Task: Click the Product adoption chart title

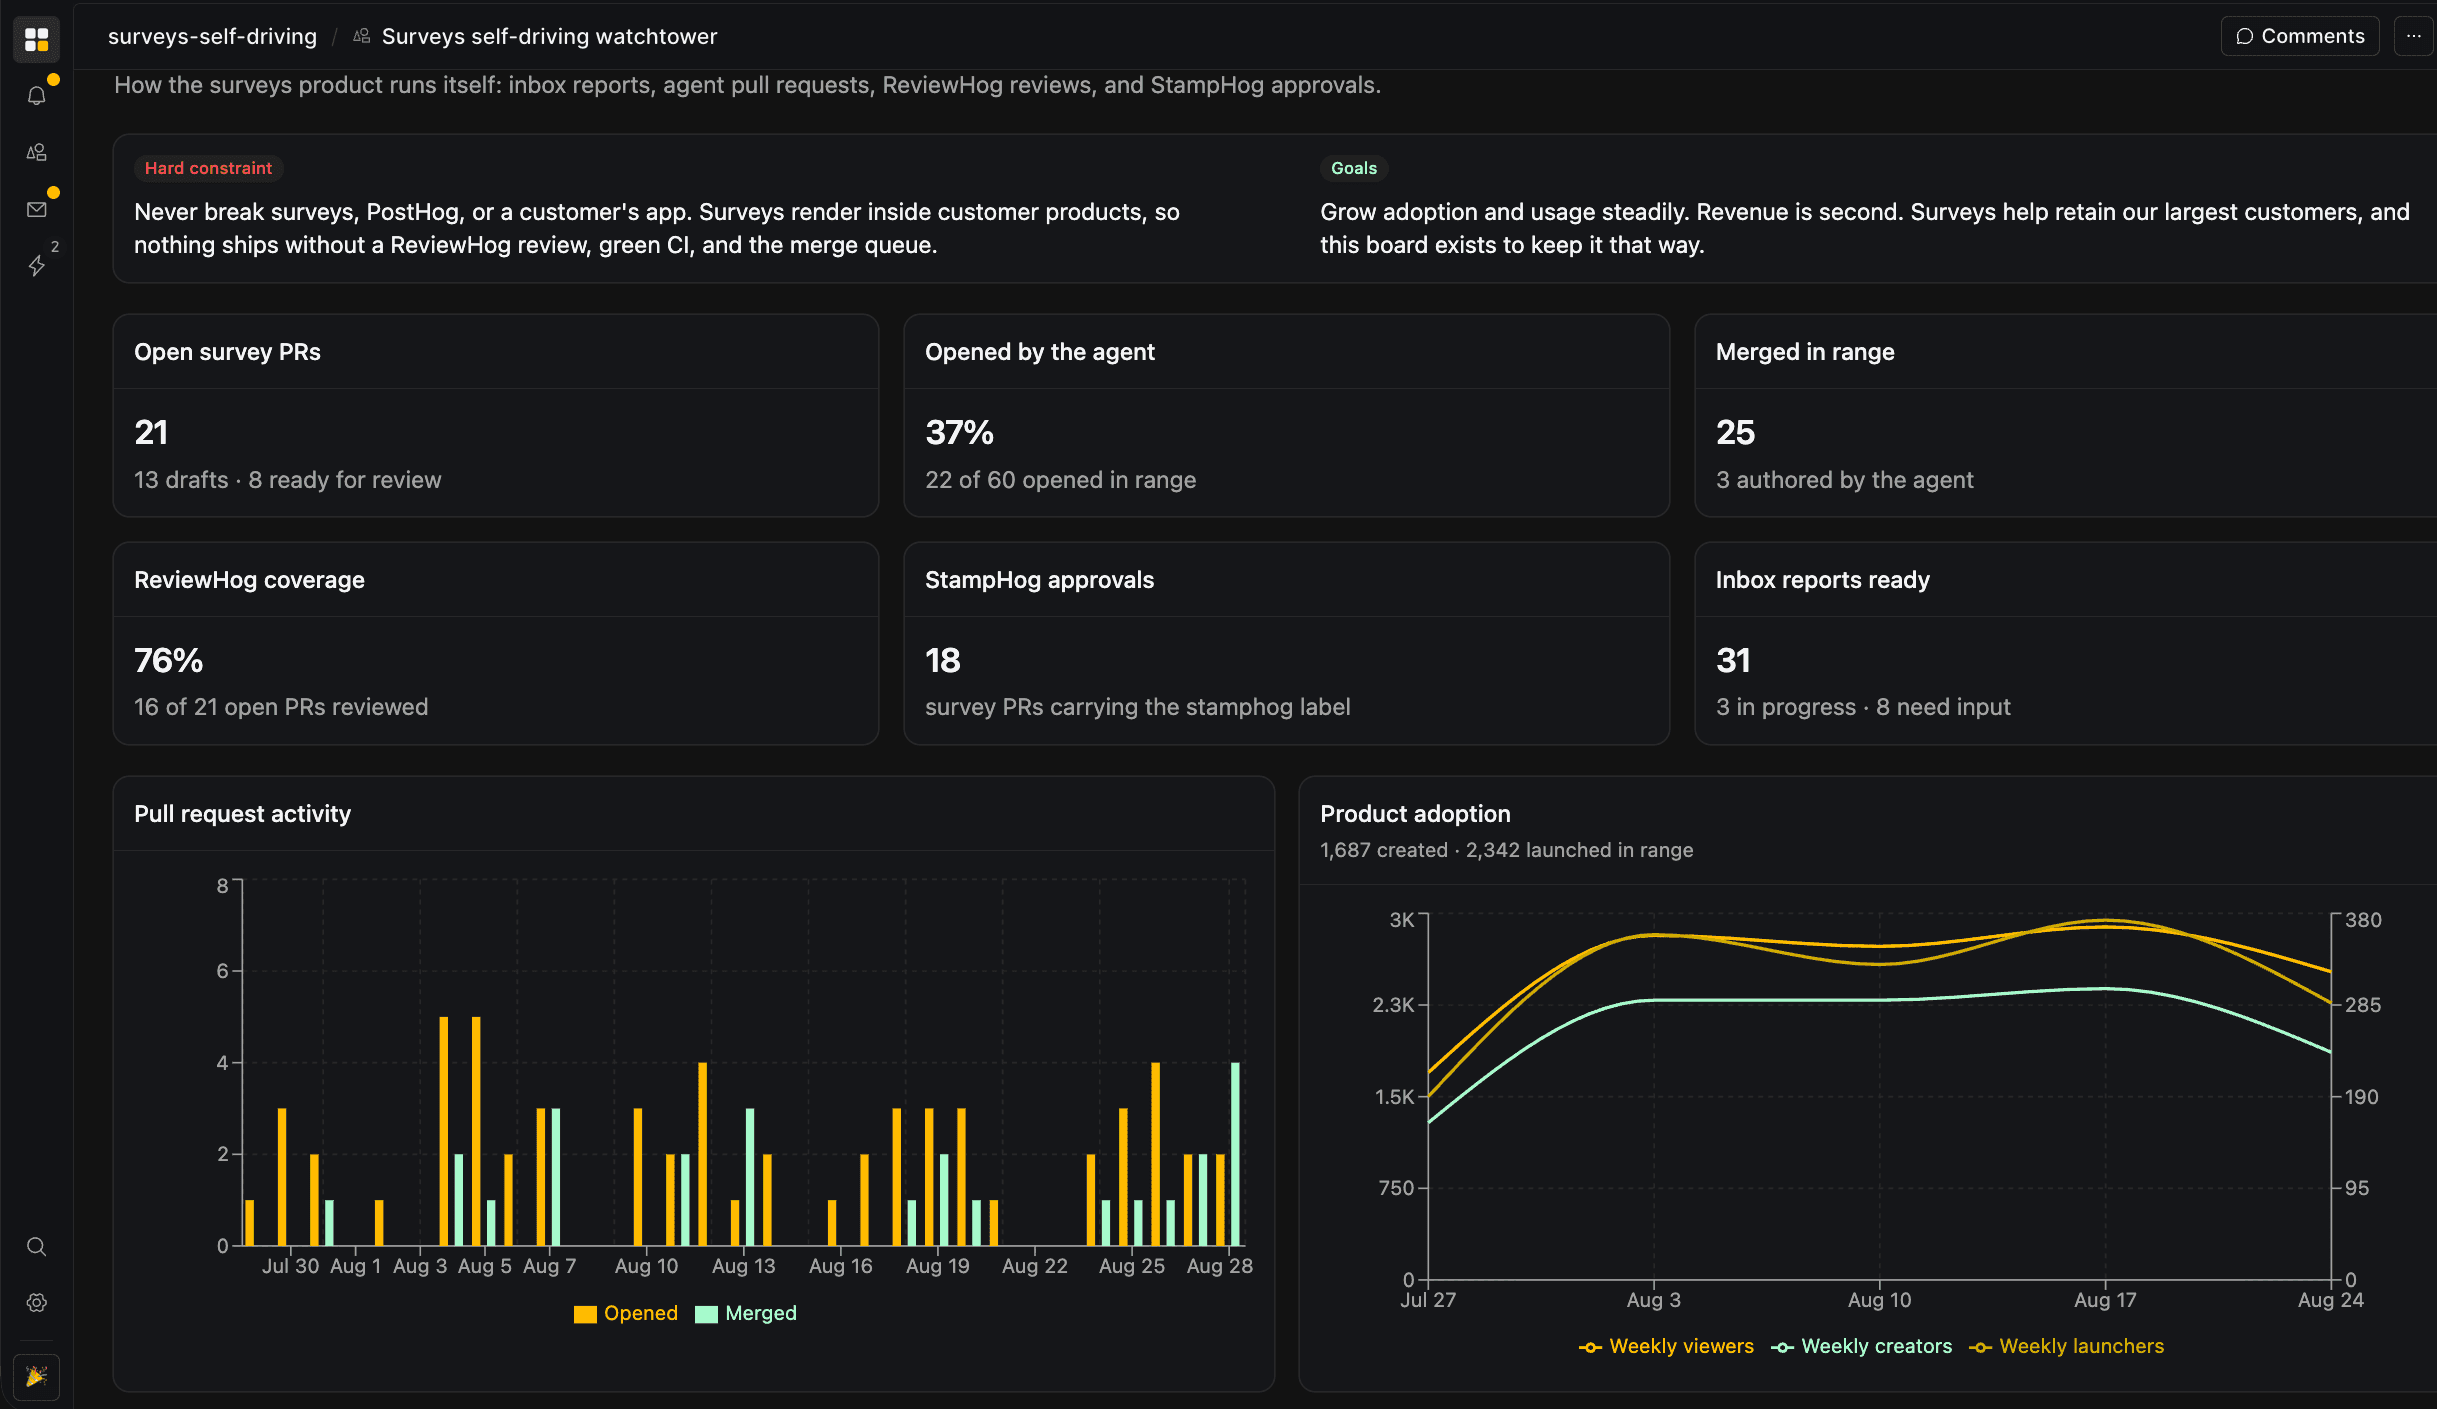Action: tap(1414, 814)
